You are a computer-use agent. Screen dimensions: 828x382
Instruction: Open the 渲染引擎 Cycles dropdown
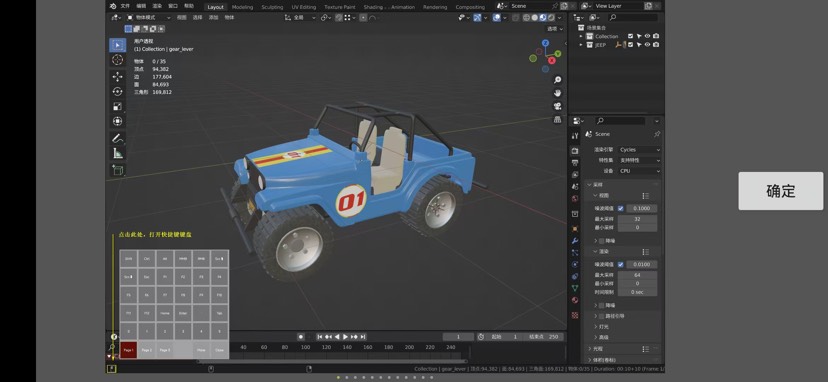(639, 150)
